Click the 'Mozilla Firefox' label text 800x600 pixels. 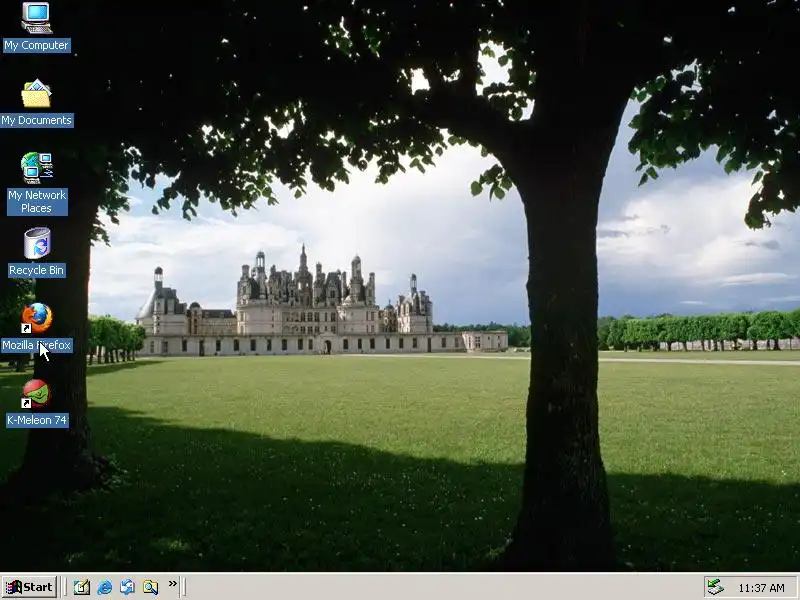pyautogui.click(x=37, y=345)
